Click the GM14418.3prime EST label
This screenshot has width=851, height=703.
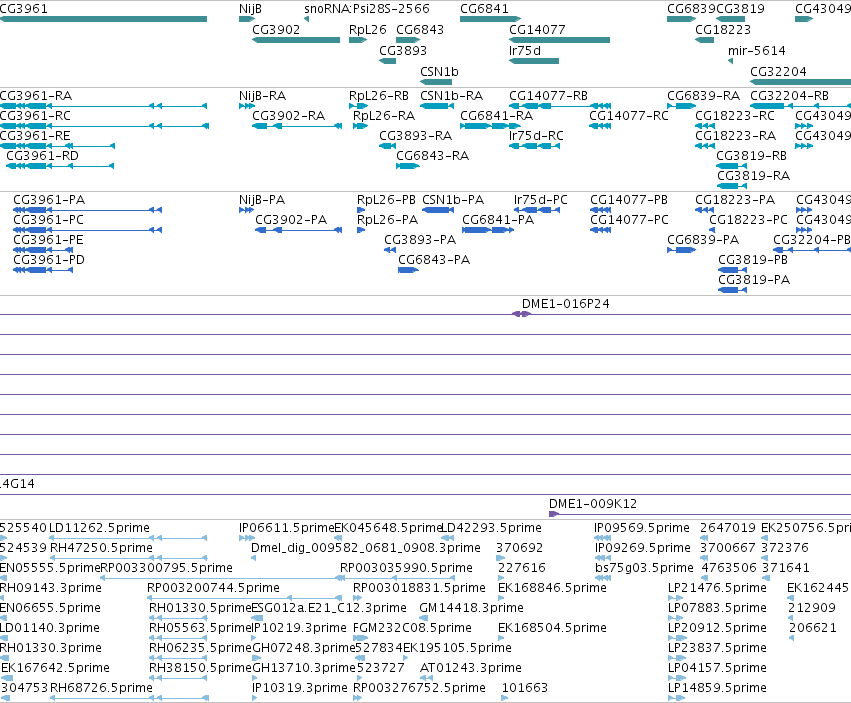(471, 608)
